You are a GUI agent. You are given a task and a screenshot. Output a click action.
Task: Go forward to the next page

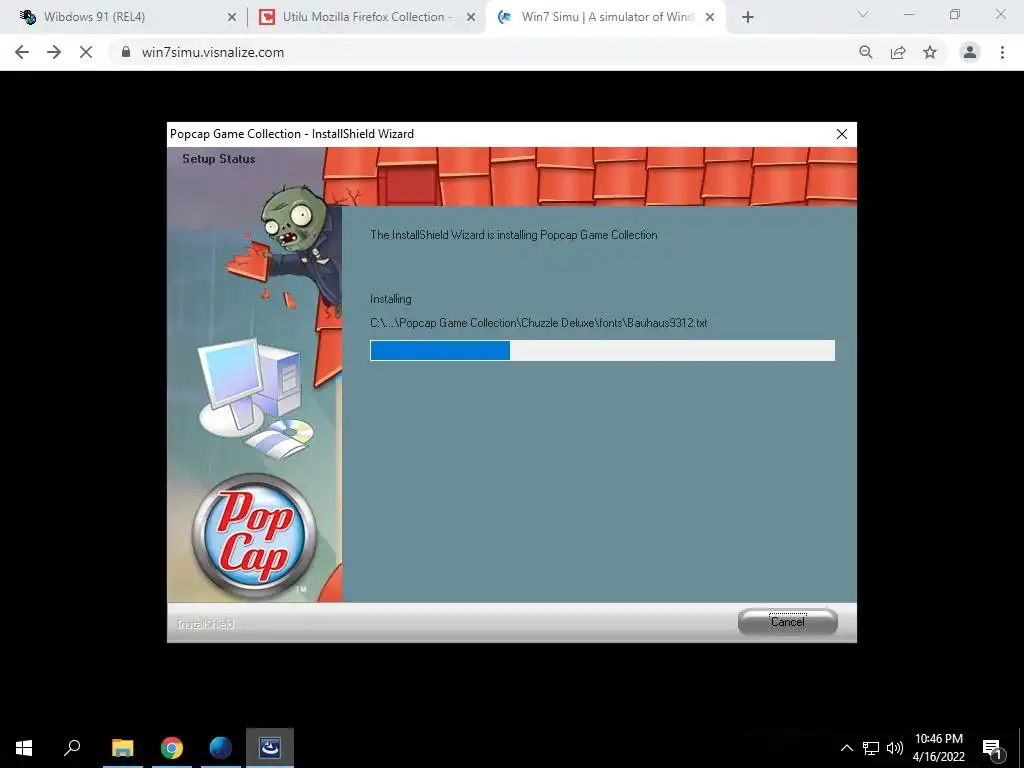click(54, 52)
